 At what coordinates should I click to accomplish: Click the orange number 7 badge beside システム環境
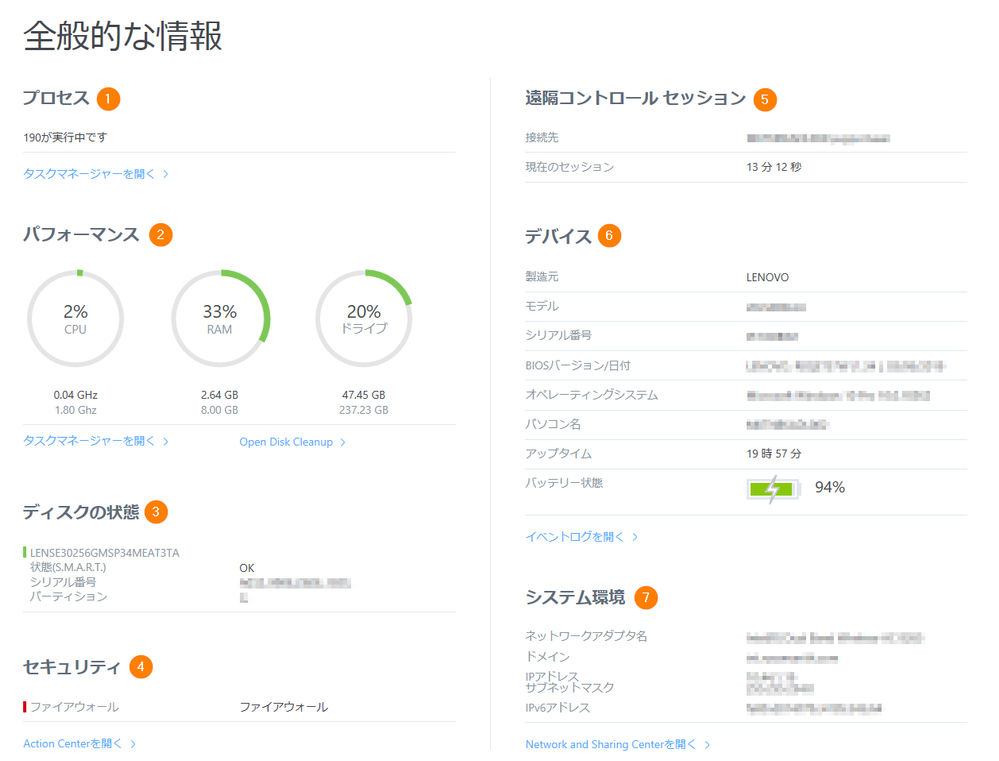click(646, 597)
